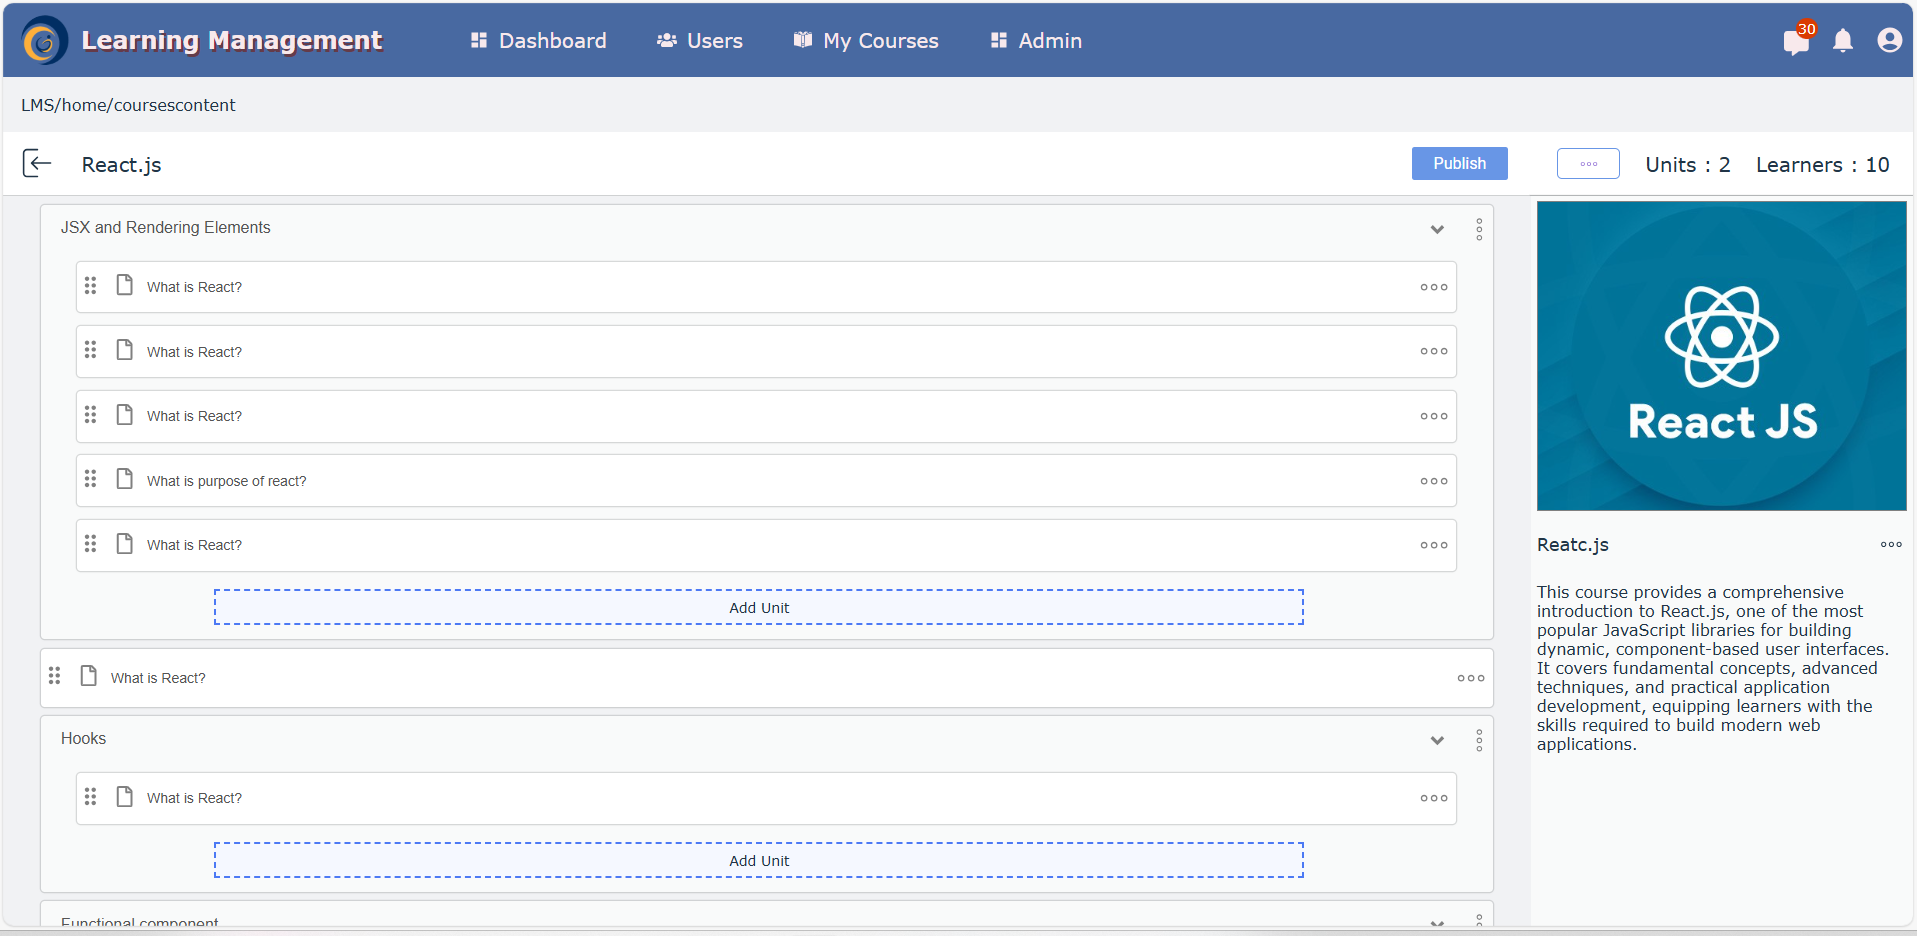
Task: Open the chat messages icon with 30 badge
Action: tap(1796, 41)
